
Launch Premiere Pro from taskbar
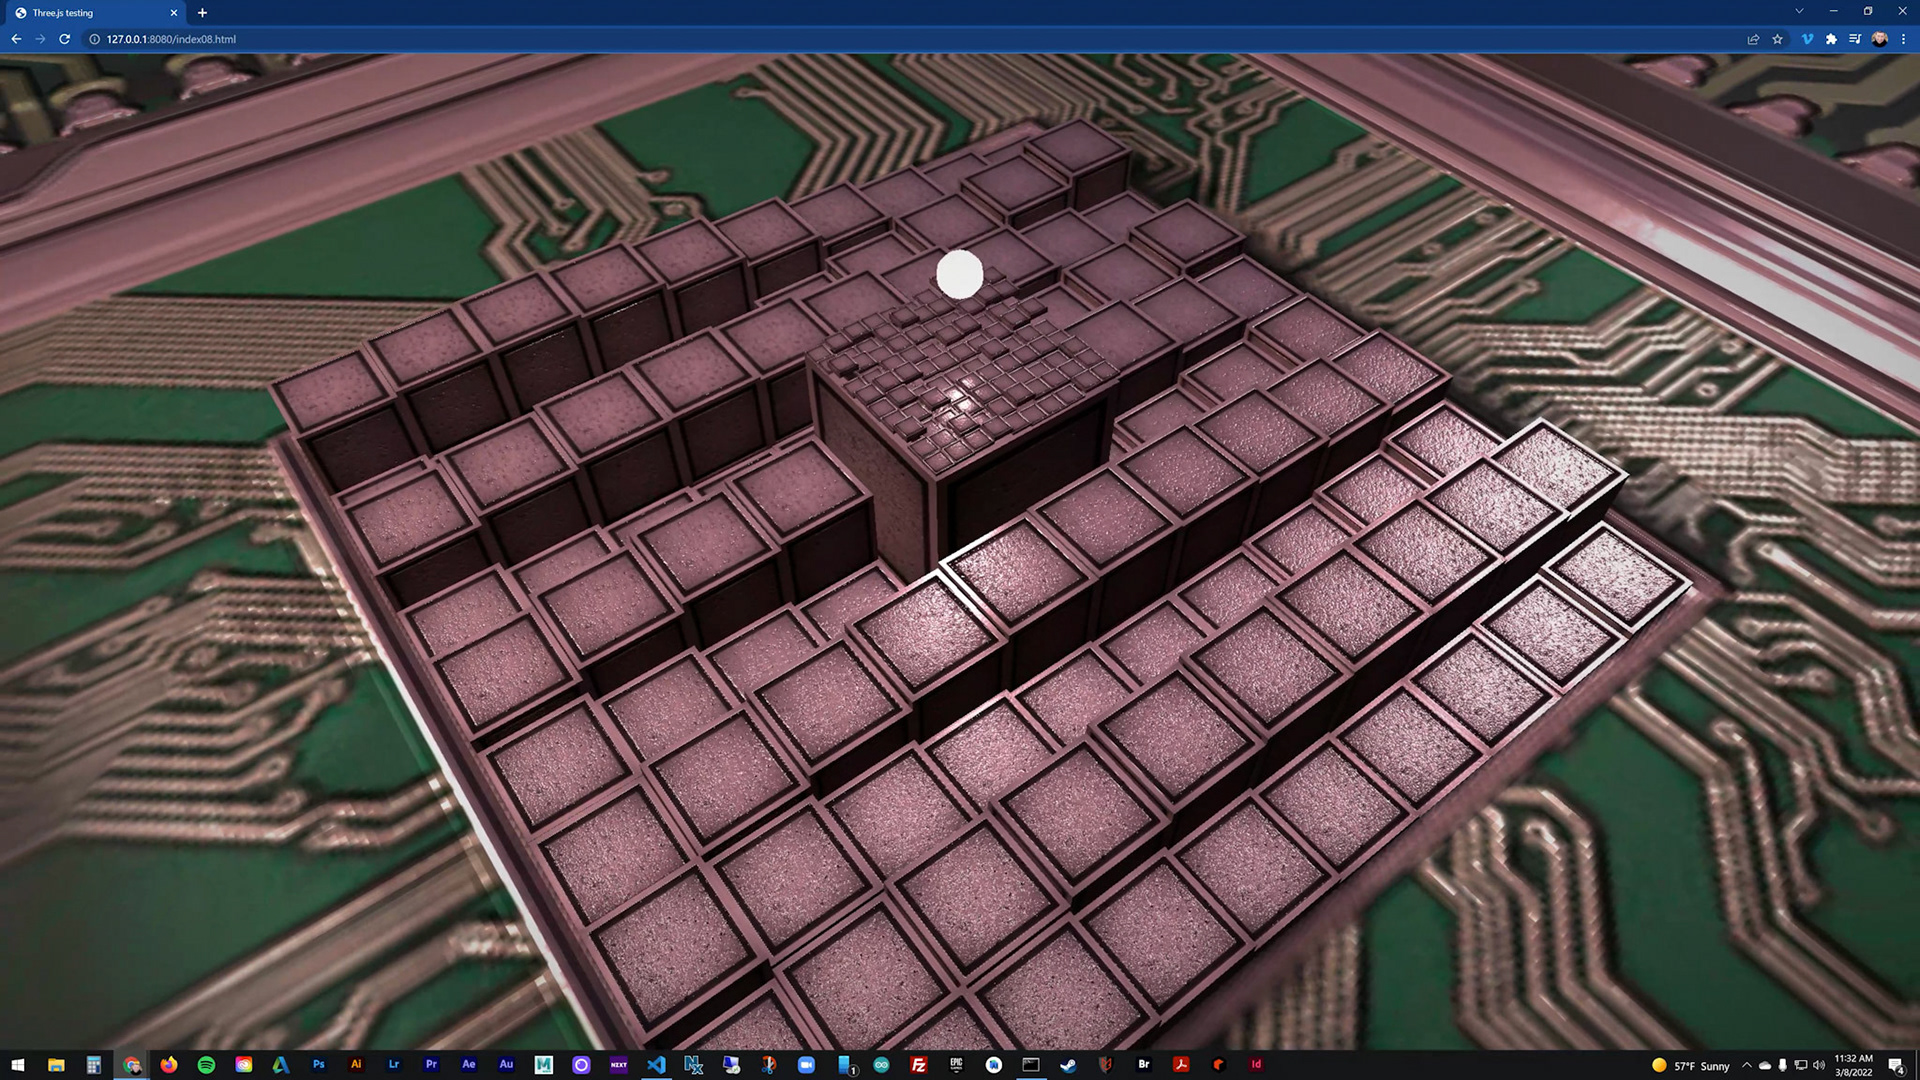(x=431, y=1064)
